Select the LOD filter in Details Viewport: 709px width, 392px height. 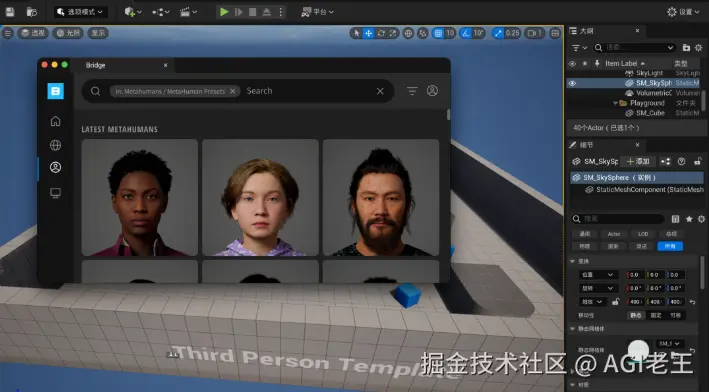[x=643, y=234]
